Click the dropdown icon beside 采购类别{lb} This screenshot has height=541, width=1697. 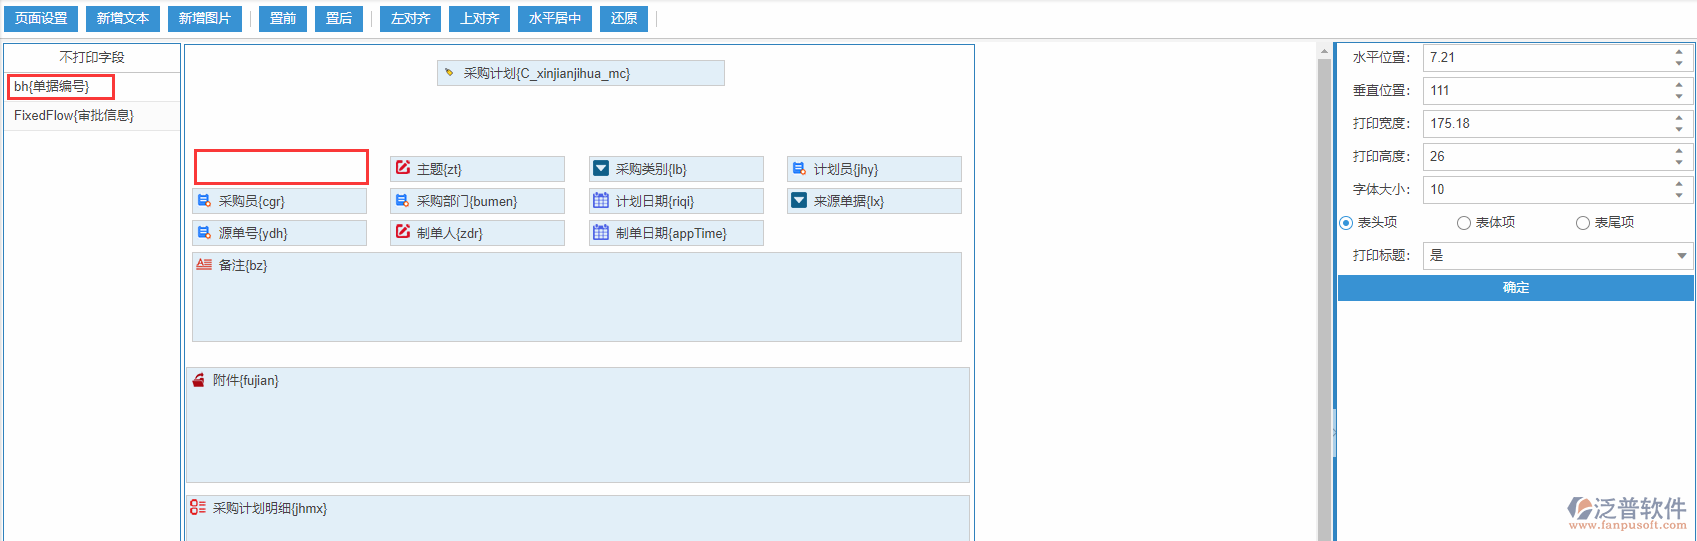point(601,168)
